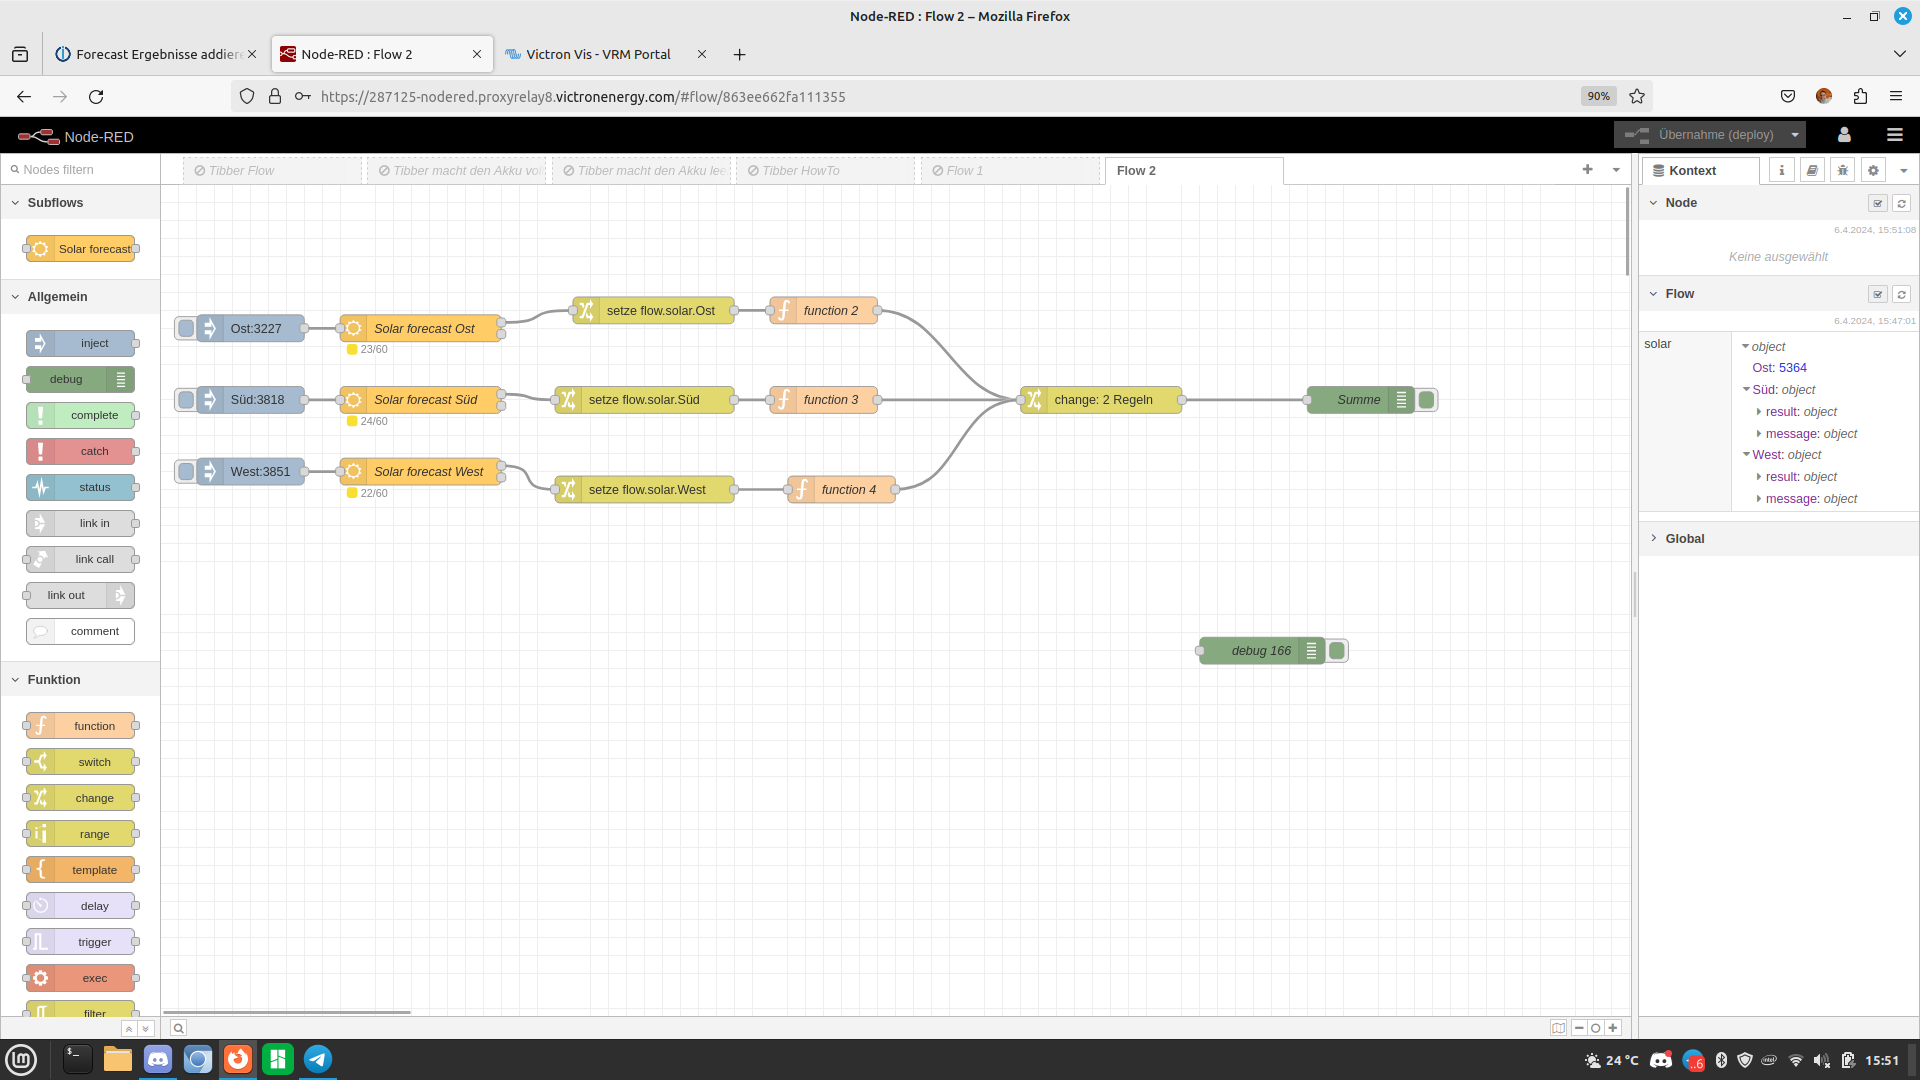Image resolution: width=1920 pixels, height=1080 pixels.
Task: Expand the West object in Flow context
Action: pyautogui.click(x=1747, y=455)
